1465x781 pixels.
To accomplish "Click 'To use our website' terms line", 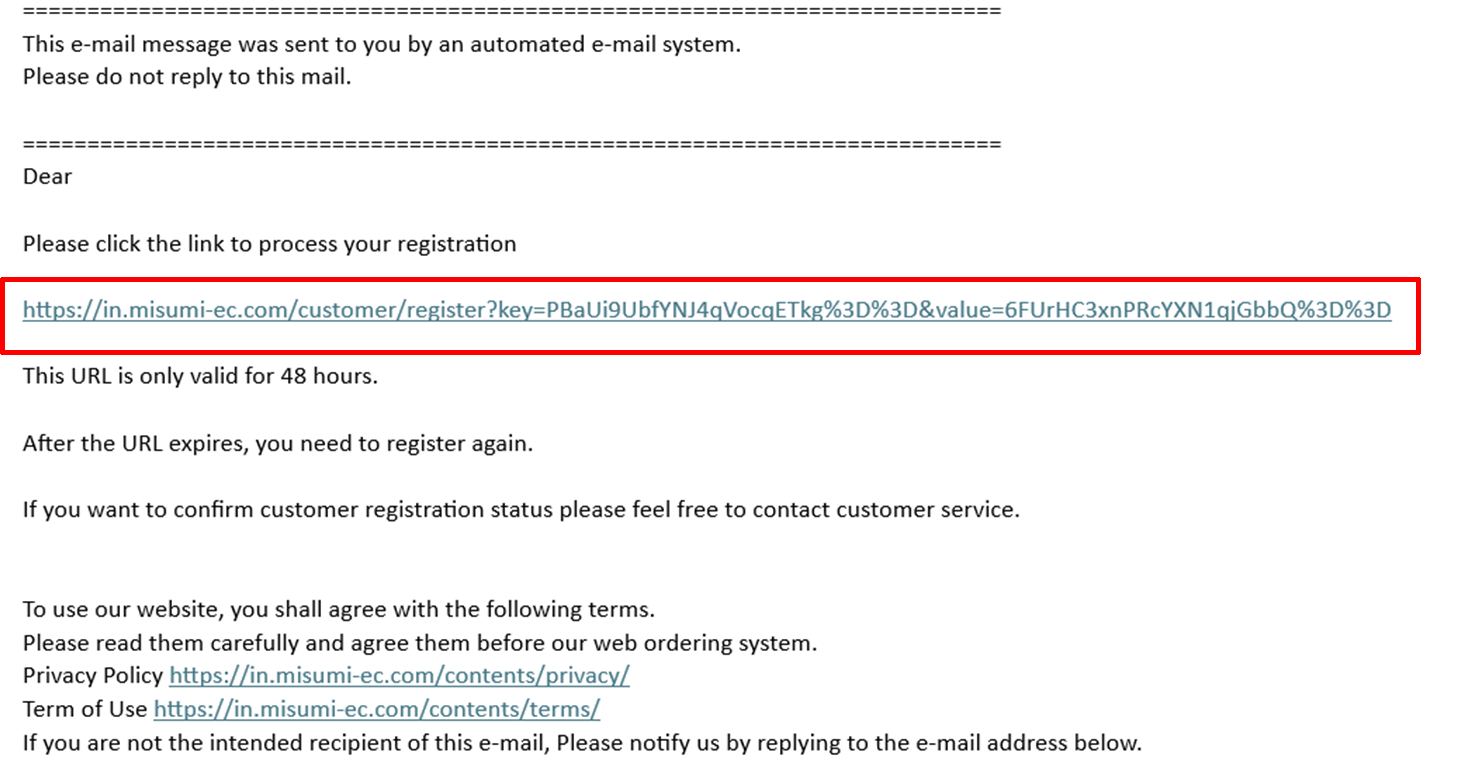I will (x=338, y=609).
